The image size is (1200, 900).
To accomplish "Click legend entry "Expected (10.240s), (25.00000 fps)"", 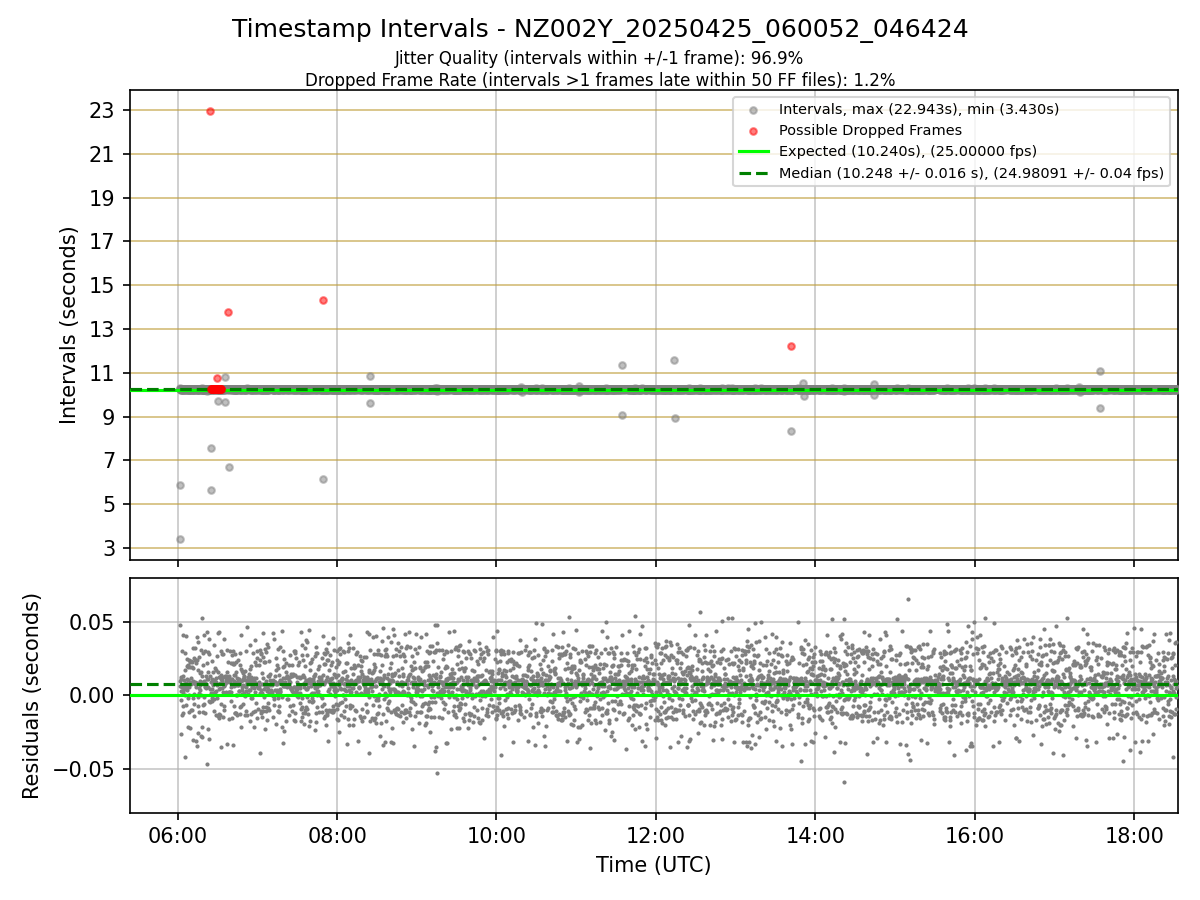I will coord(907,152).
